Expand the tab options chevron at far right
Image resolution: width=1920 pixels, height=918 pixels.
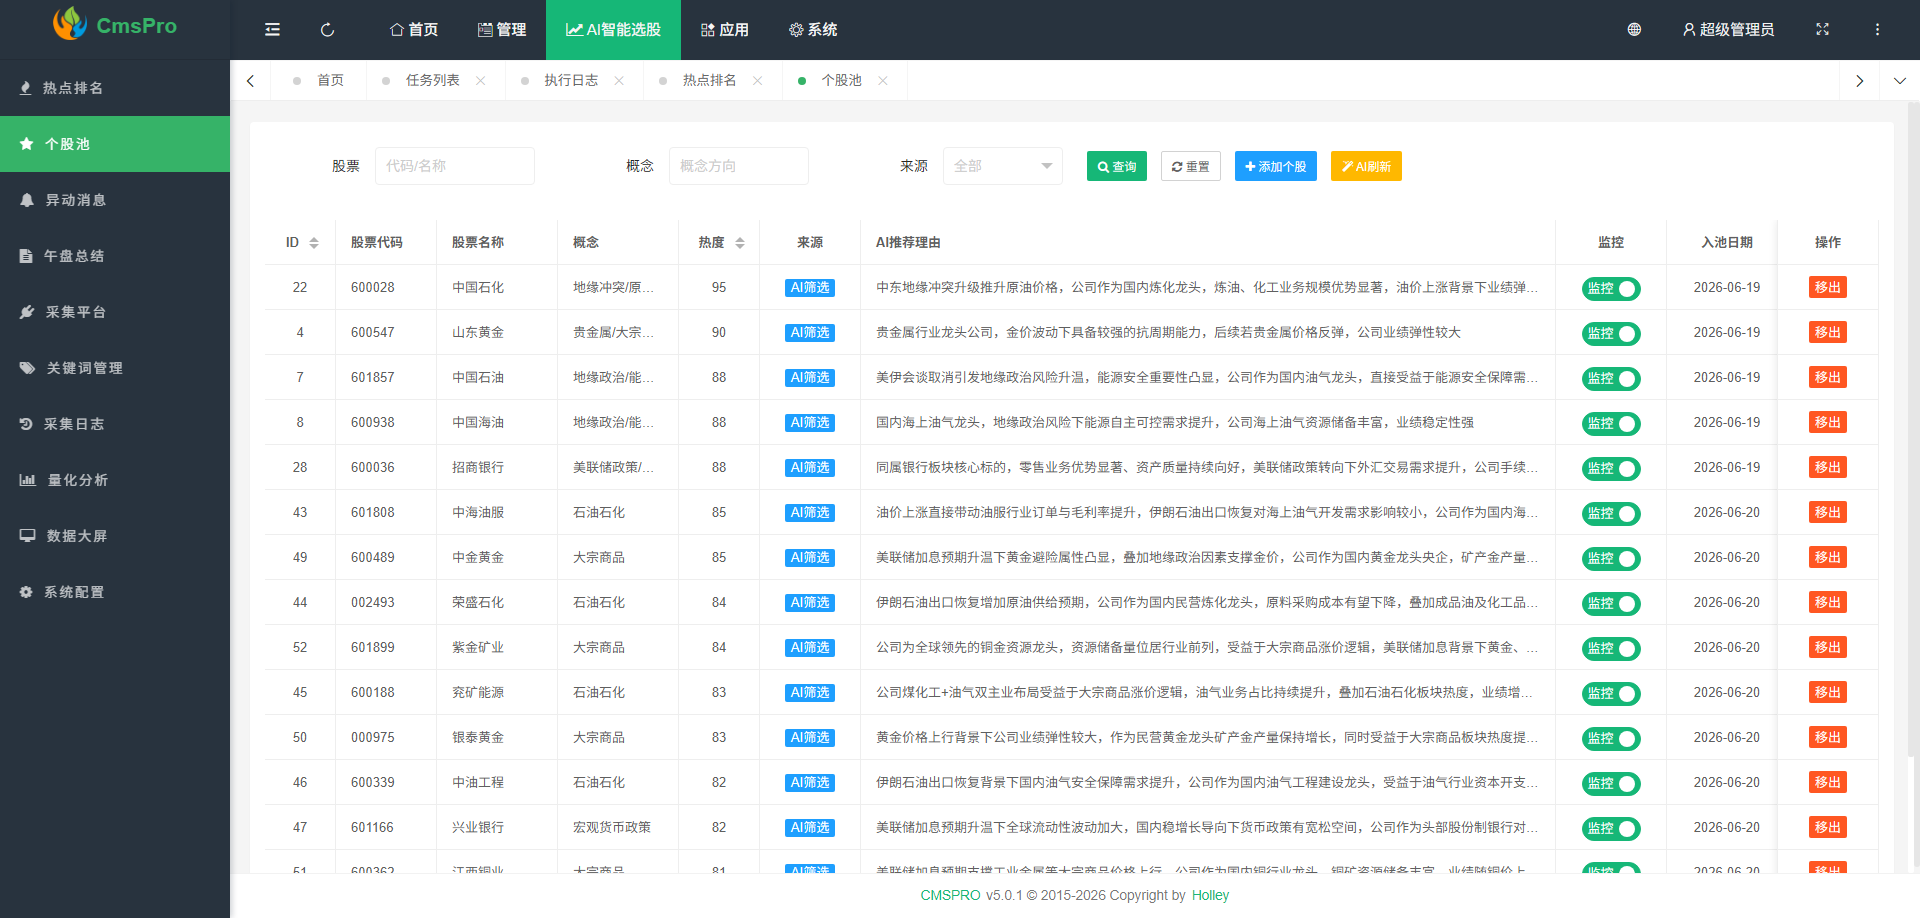pos(1900,81)
